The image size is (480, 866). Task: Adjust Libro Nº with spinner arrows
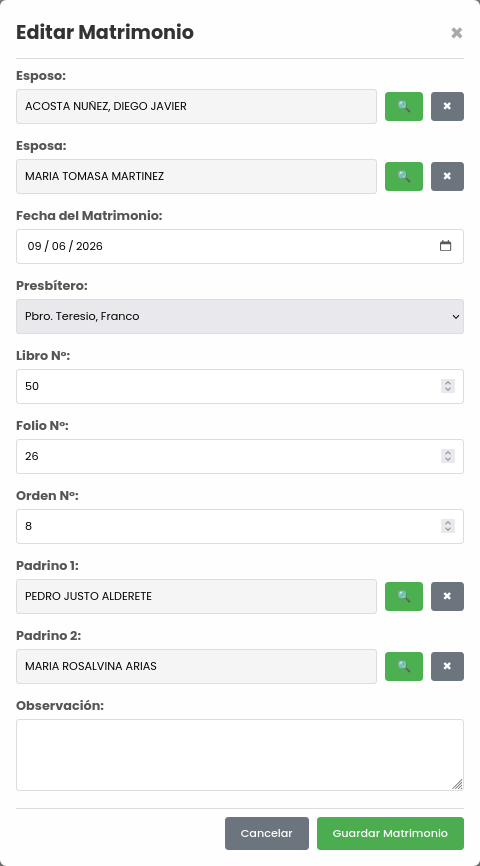(x=448, y=386)
